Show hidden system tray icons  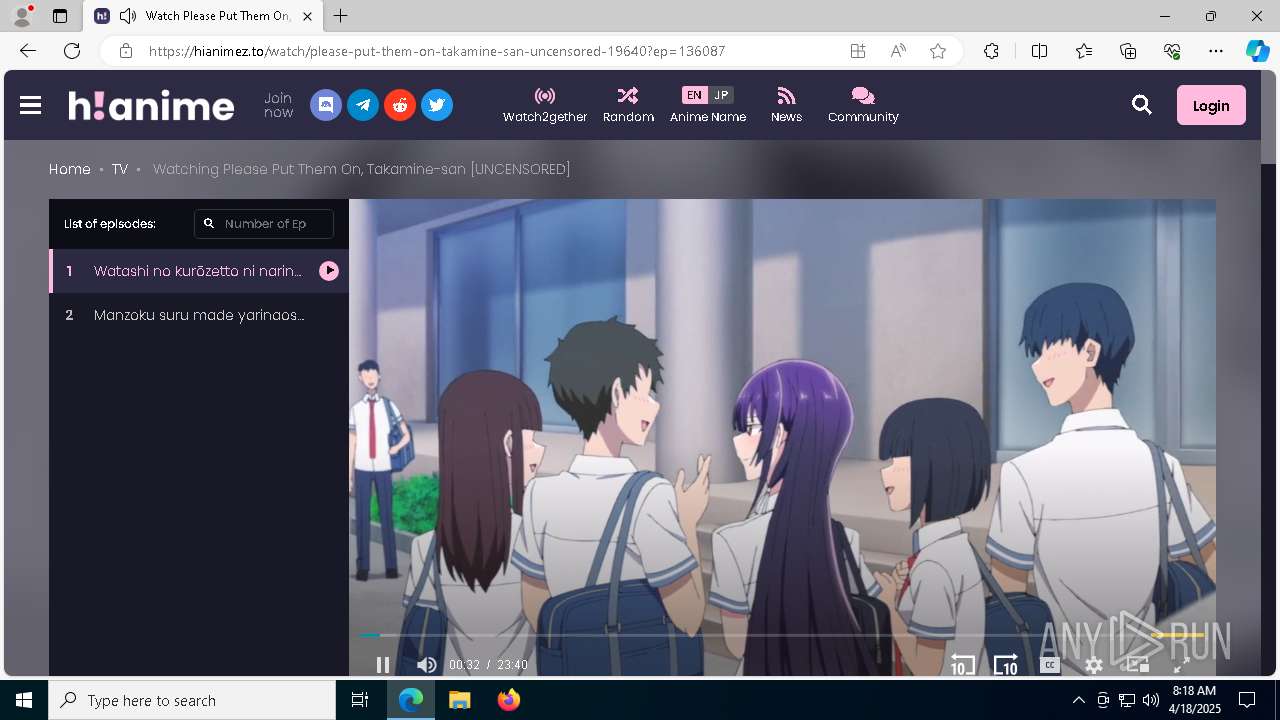(x=1078, y=700)
